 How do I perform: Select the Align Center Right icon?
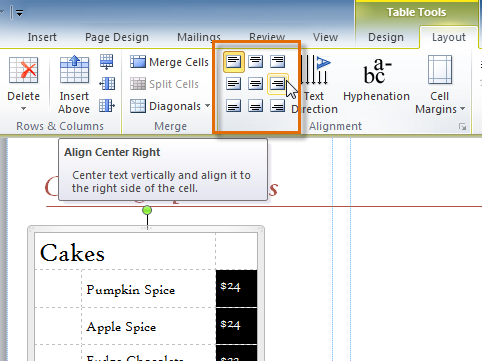(277, 84)
